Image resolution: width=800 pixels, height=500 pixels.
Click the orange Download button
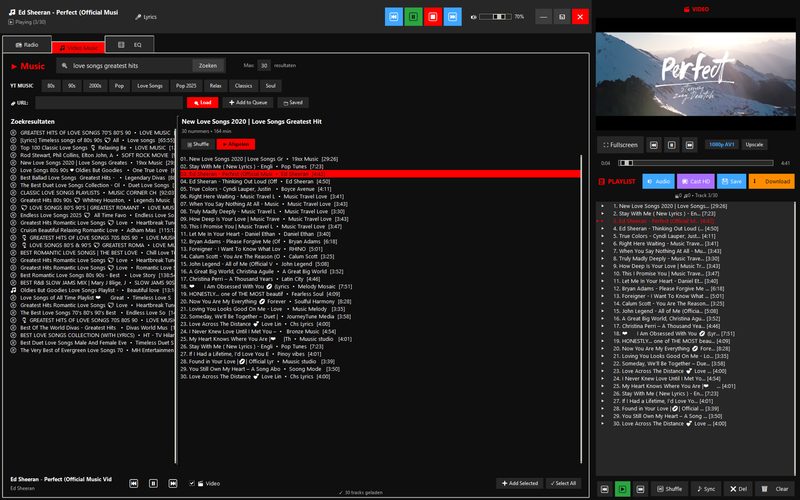(x=771, y=181)
